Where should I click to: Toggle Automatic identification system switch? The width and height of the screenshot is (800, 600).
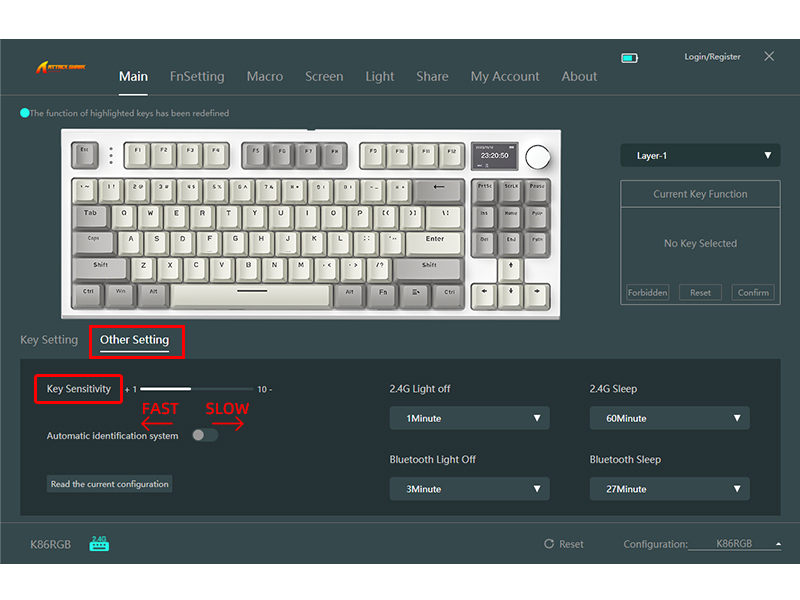coord(205,435)
